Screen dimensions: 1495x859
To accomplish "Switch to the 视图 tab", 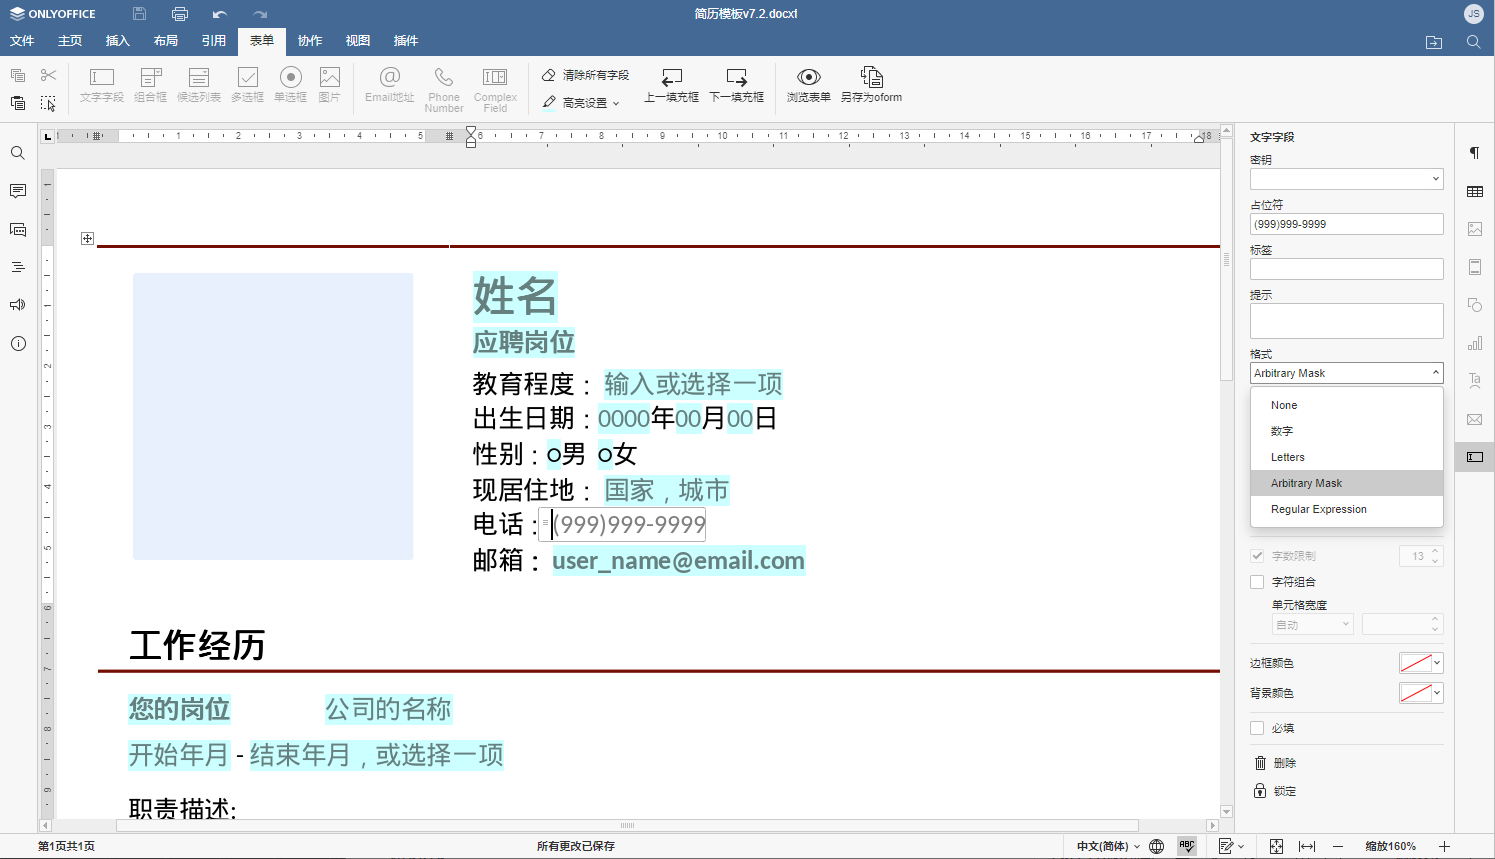I will tap(358, 41).
